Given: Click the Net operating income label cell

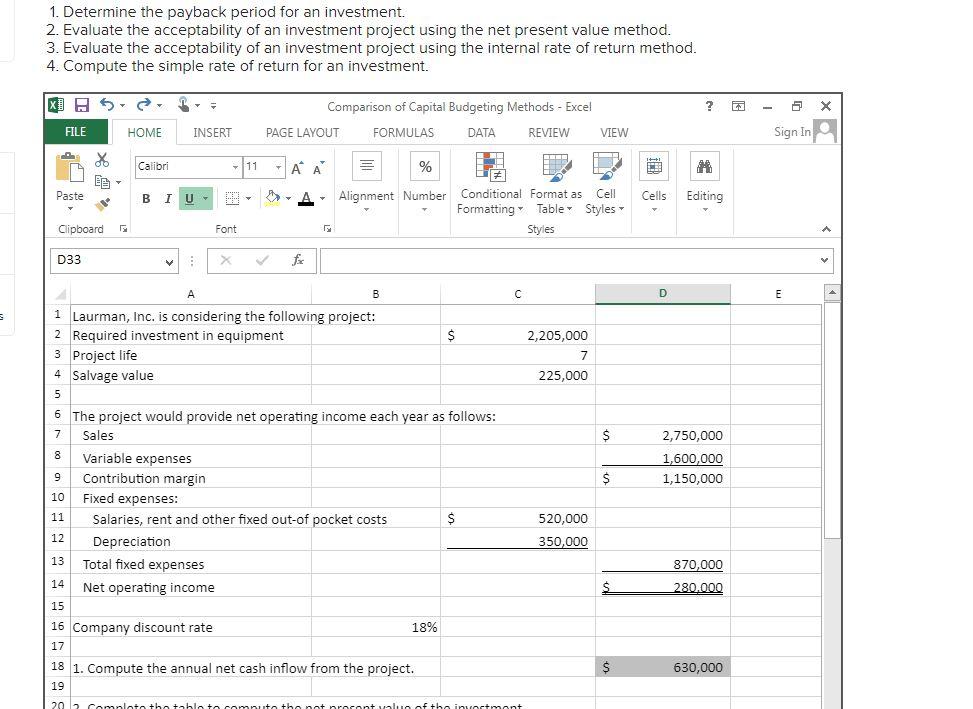Looking at the screenshot, I should pos(191,587).
